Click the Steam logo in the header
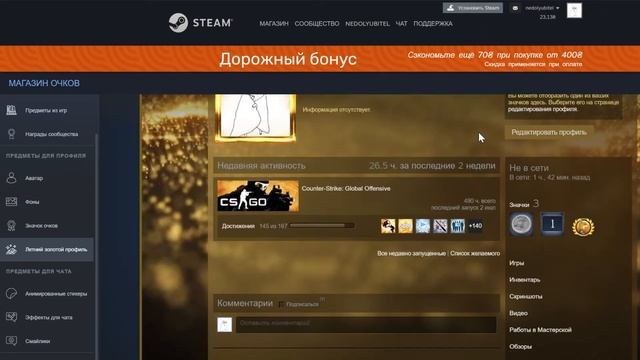640x360 pixels. pos(200,22)
